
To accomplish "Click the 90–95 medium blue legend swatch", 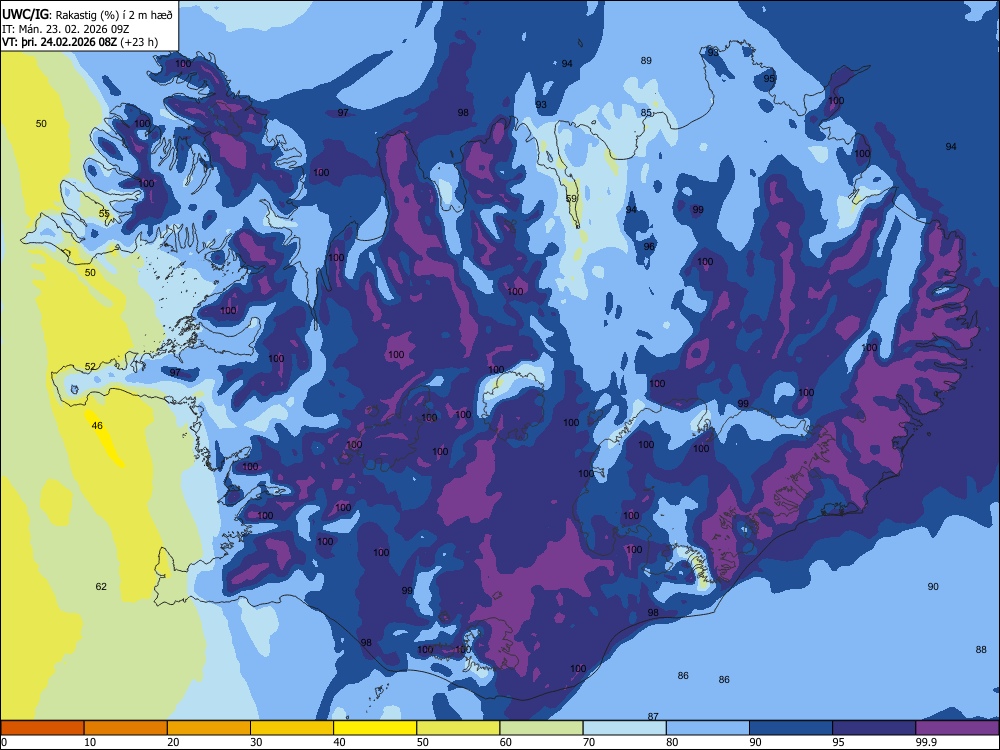I will point(791,728).
